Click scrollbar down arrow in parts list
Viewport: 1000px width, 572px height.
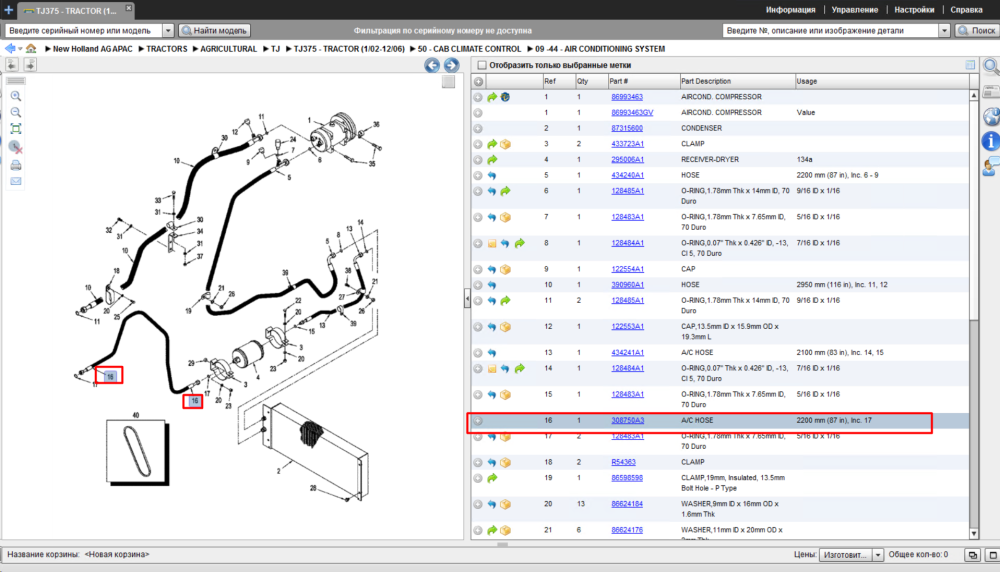click(974, 534)
